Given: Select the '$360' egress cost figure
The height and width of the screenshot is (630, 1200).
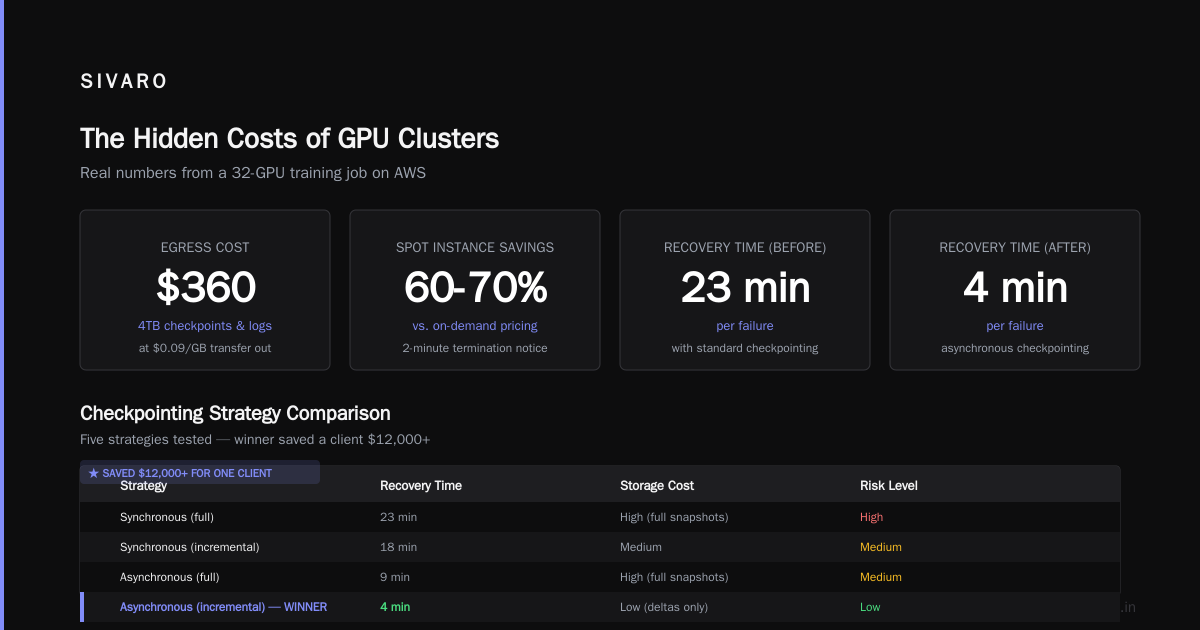Looking at the screenshot, I should click(x=205, y=287).
